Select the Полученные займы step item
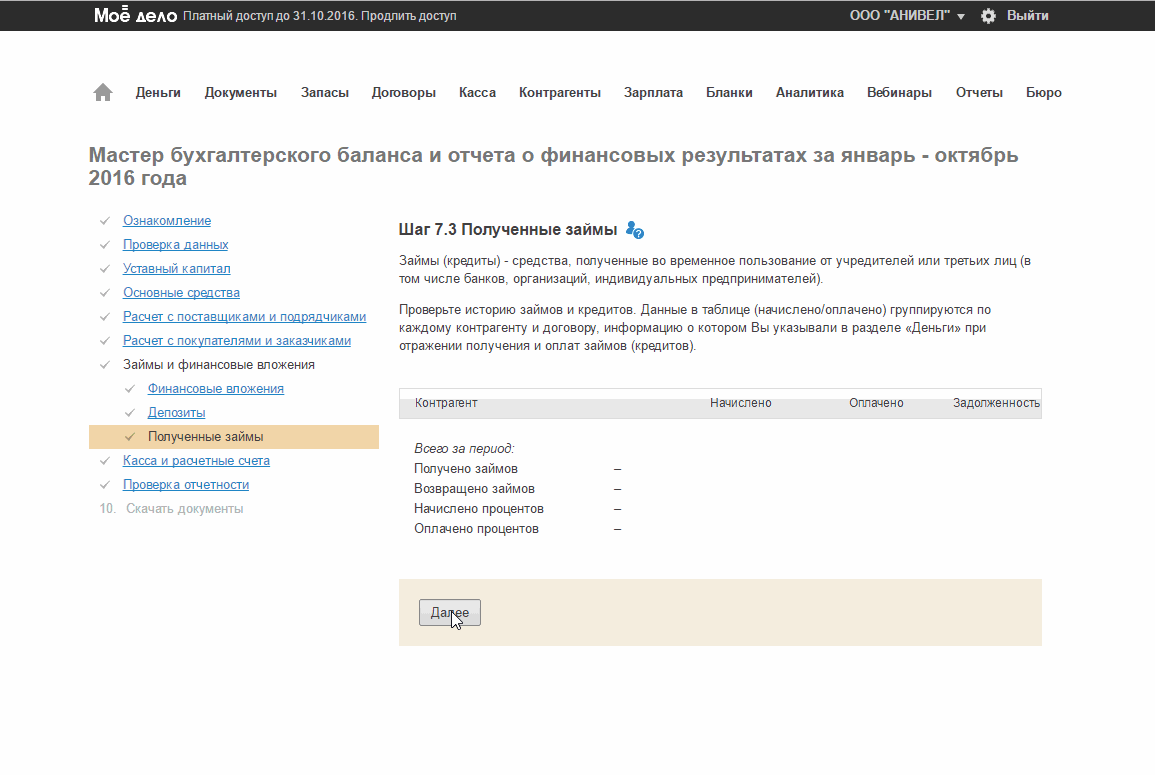Image resolution: width=1155 pixels, height=775 pixels. click(205, 437)
